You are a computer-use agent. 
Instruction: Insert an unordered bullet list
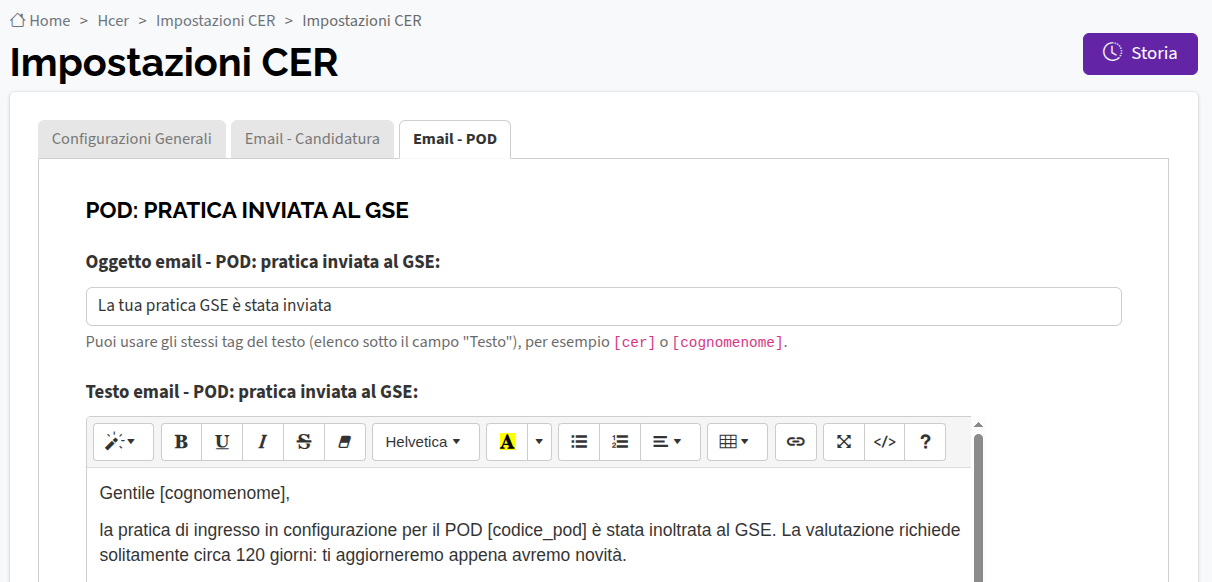[579, 441]
